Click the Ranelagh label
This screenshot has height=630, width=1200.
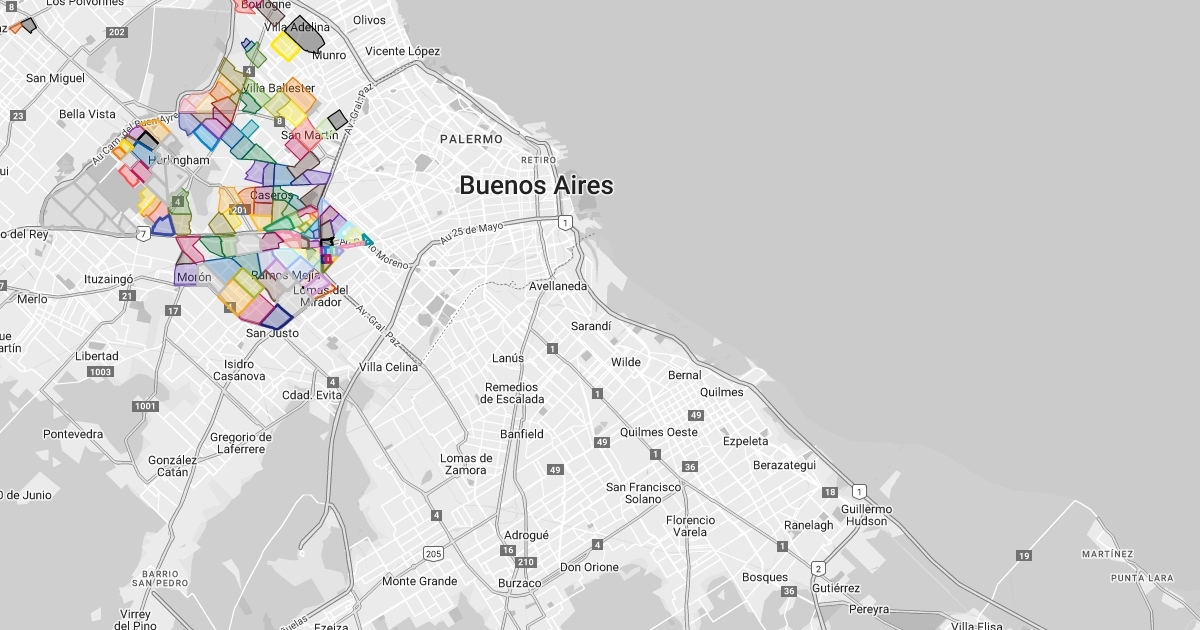click(x=808, y=525)
